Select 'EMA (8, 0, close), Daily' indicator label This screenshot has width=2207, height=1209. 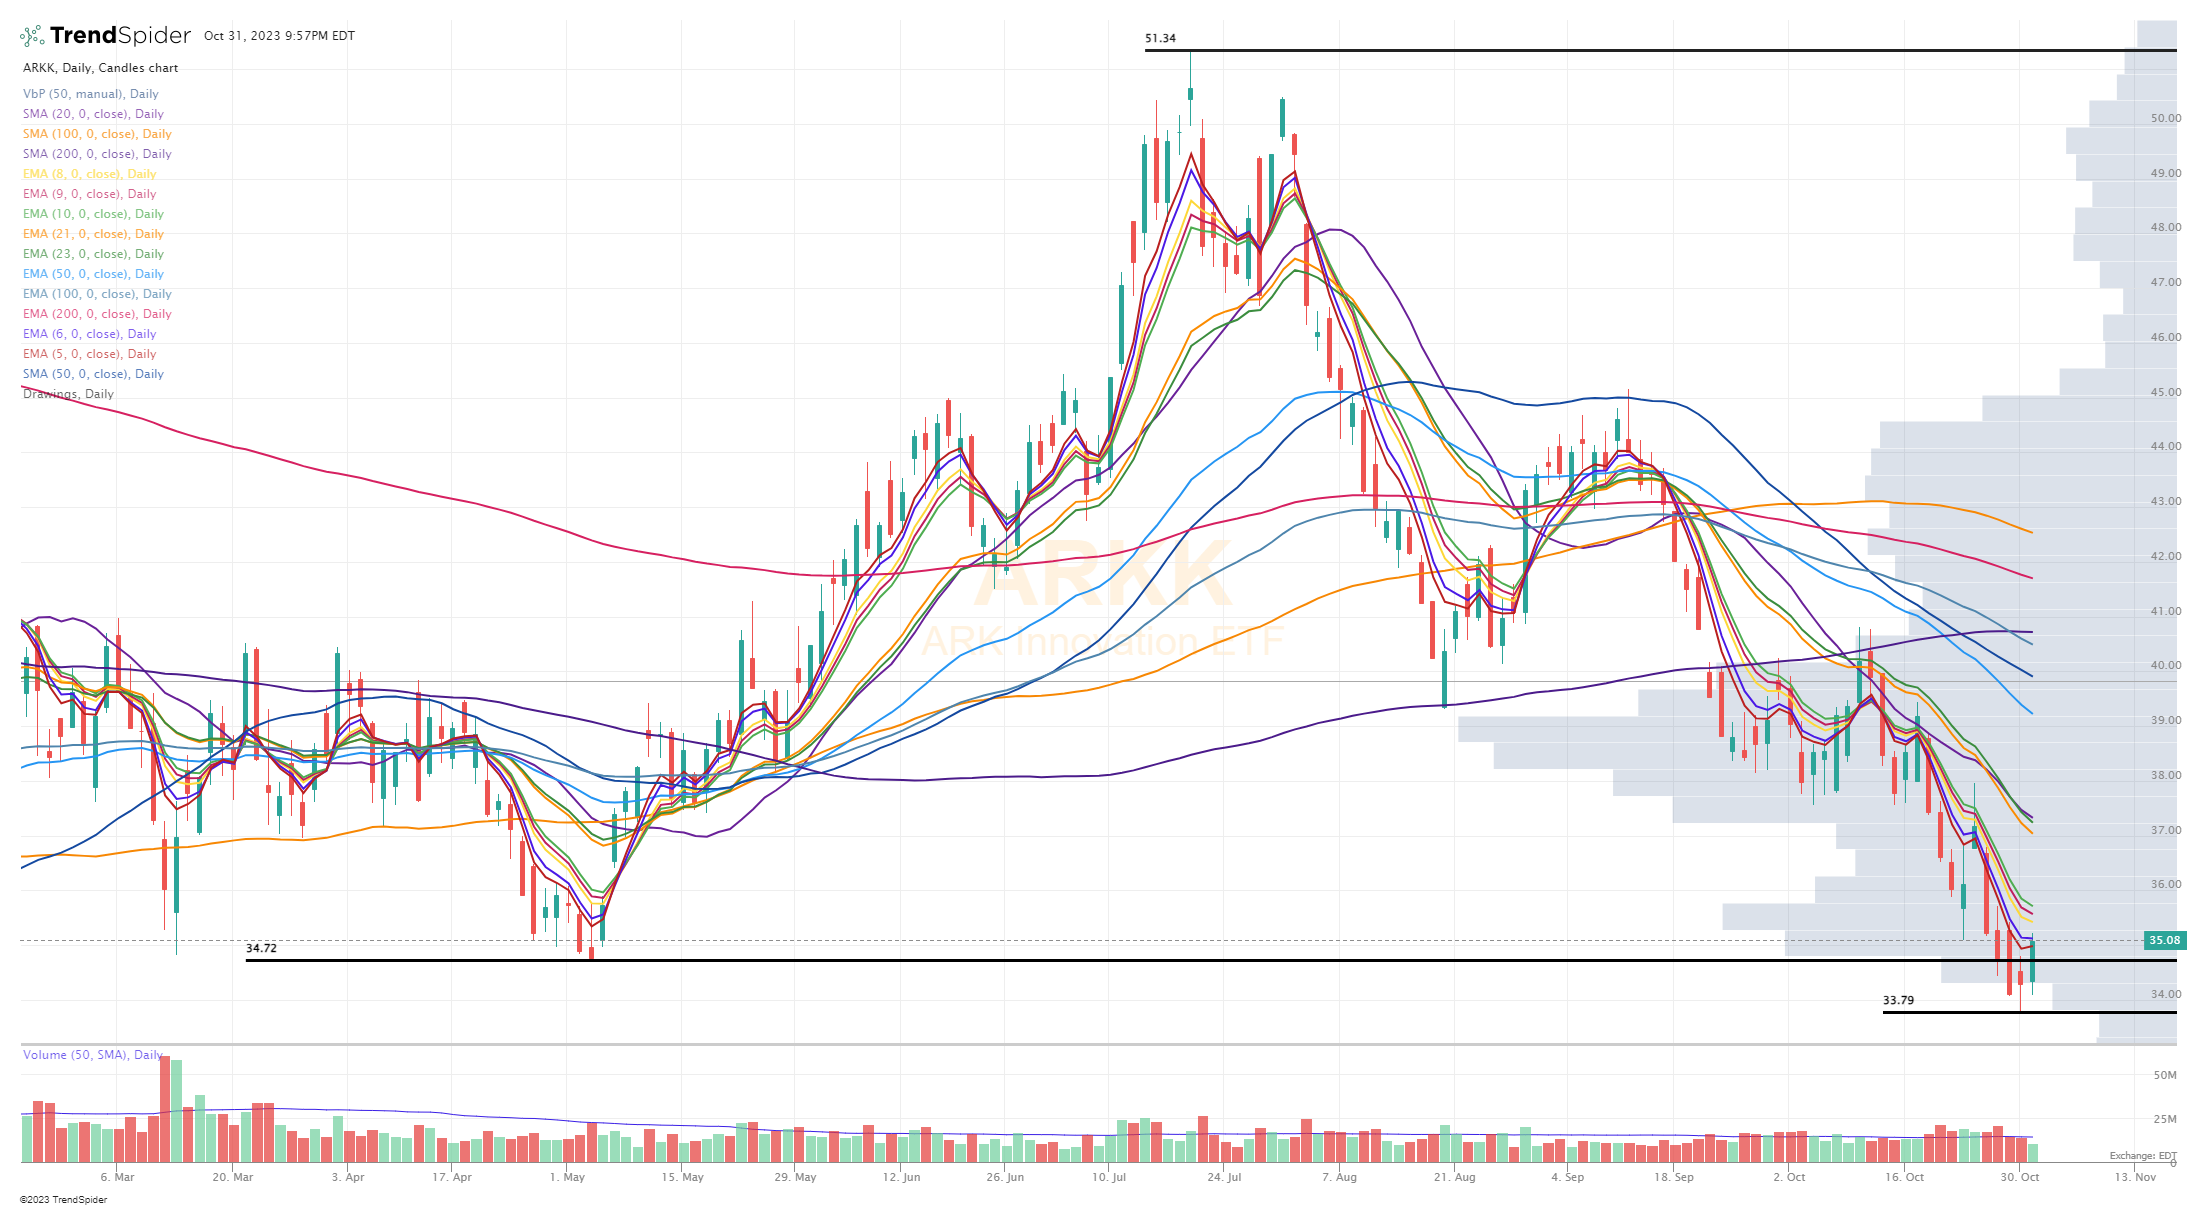coord(89,174)
